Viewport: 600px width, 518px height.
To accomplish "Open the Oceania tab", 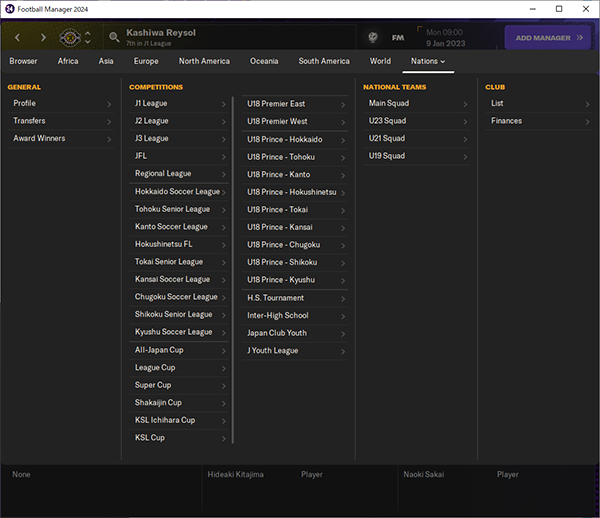I will pos(264,61).
